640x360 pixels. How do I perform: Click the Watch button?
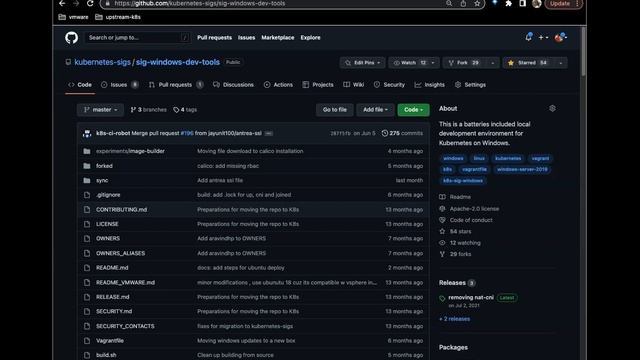(x=409, y=63)
